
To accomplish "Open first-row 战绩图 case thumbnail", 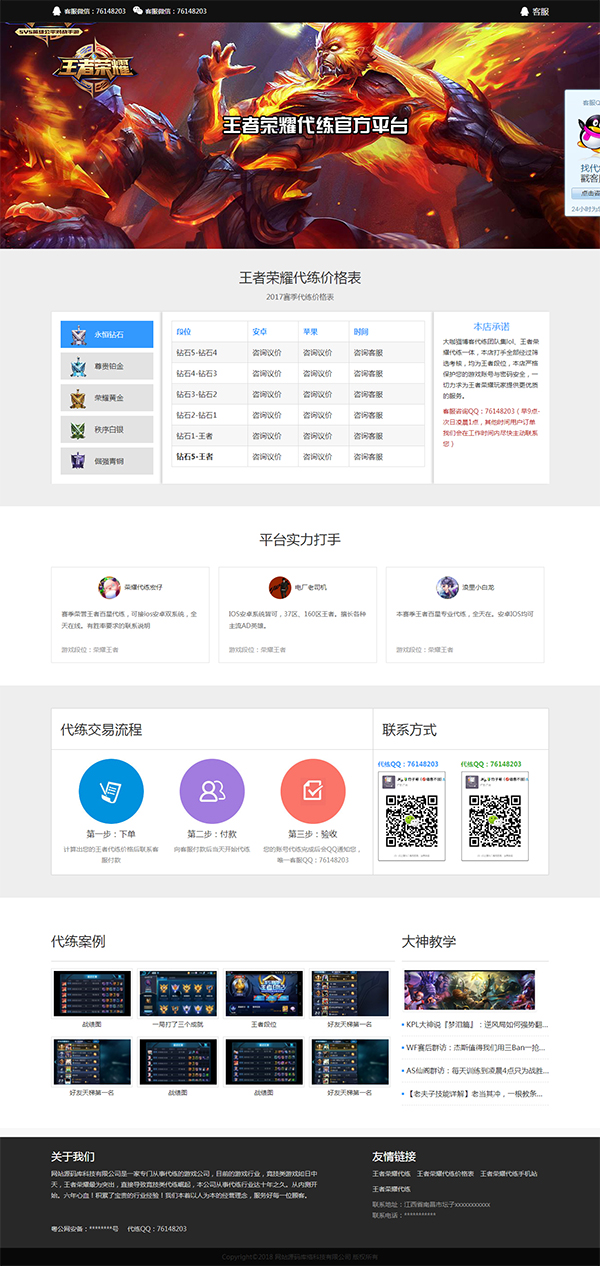I will coord(92,993).
